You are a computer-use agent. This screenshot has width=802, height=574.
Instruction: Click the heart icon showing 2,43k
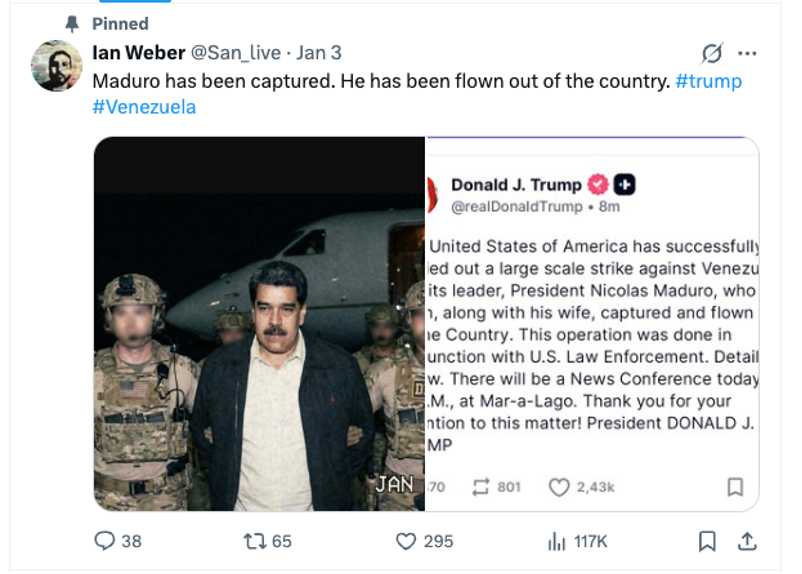tap(559, 487)
